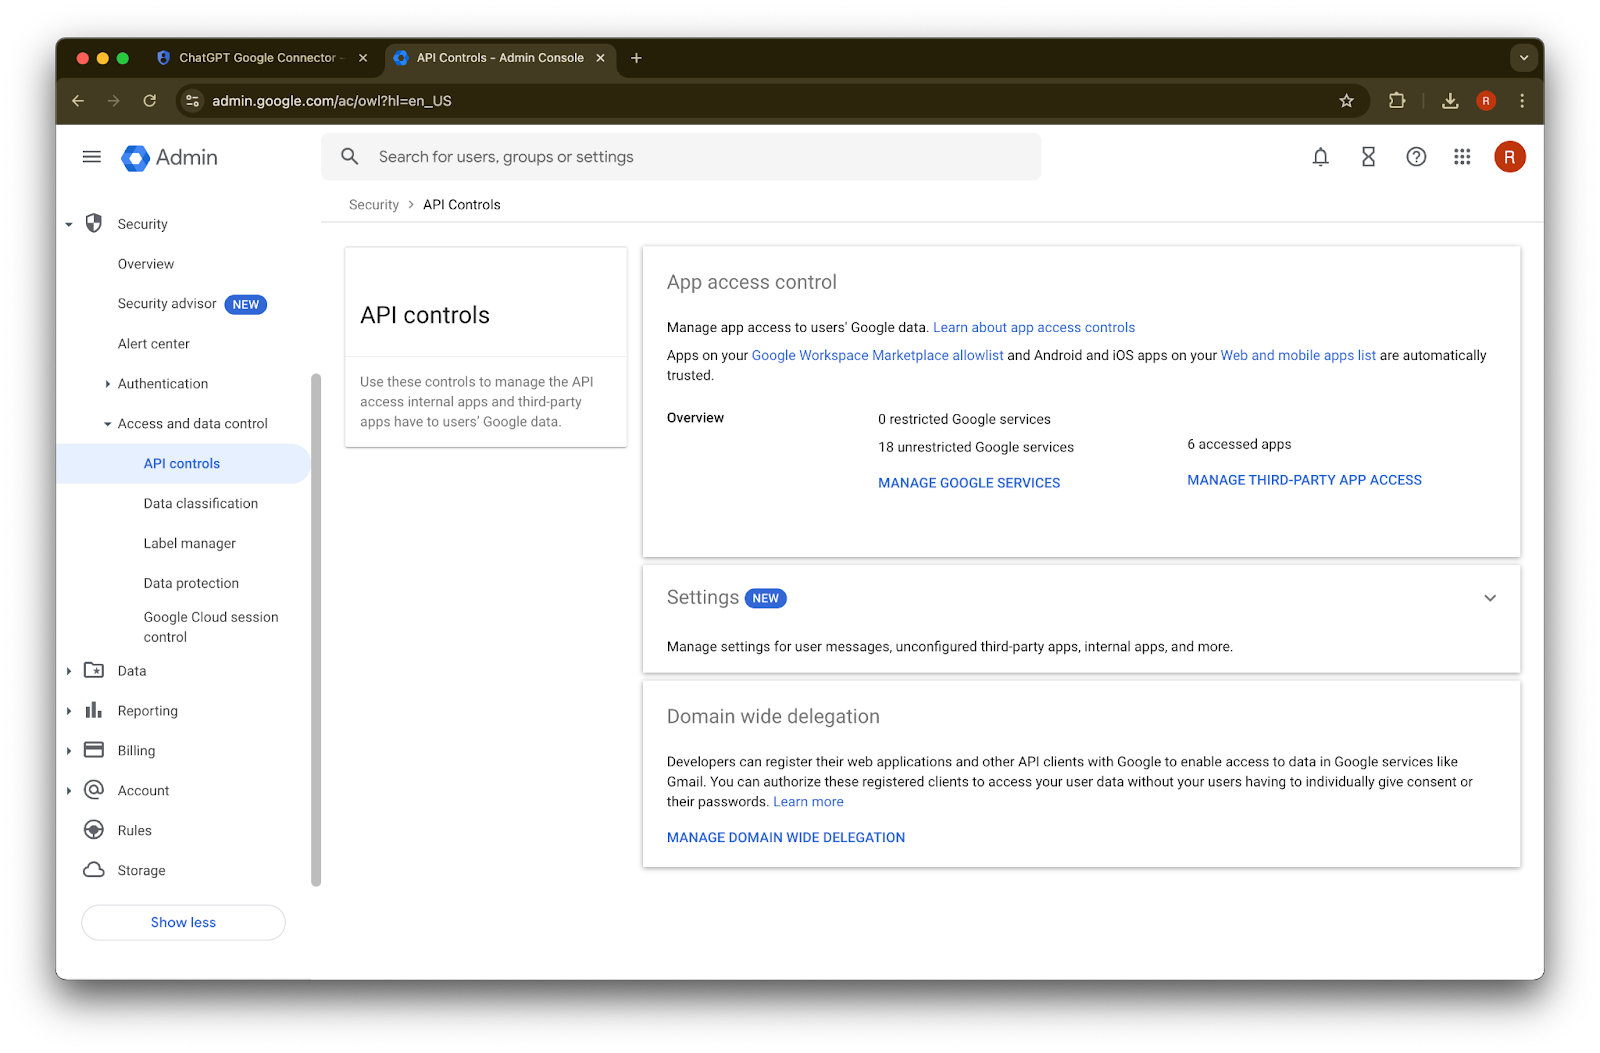
Task: Select the API Controls - Admin Console tab
Action: [500, 58]
